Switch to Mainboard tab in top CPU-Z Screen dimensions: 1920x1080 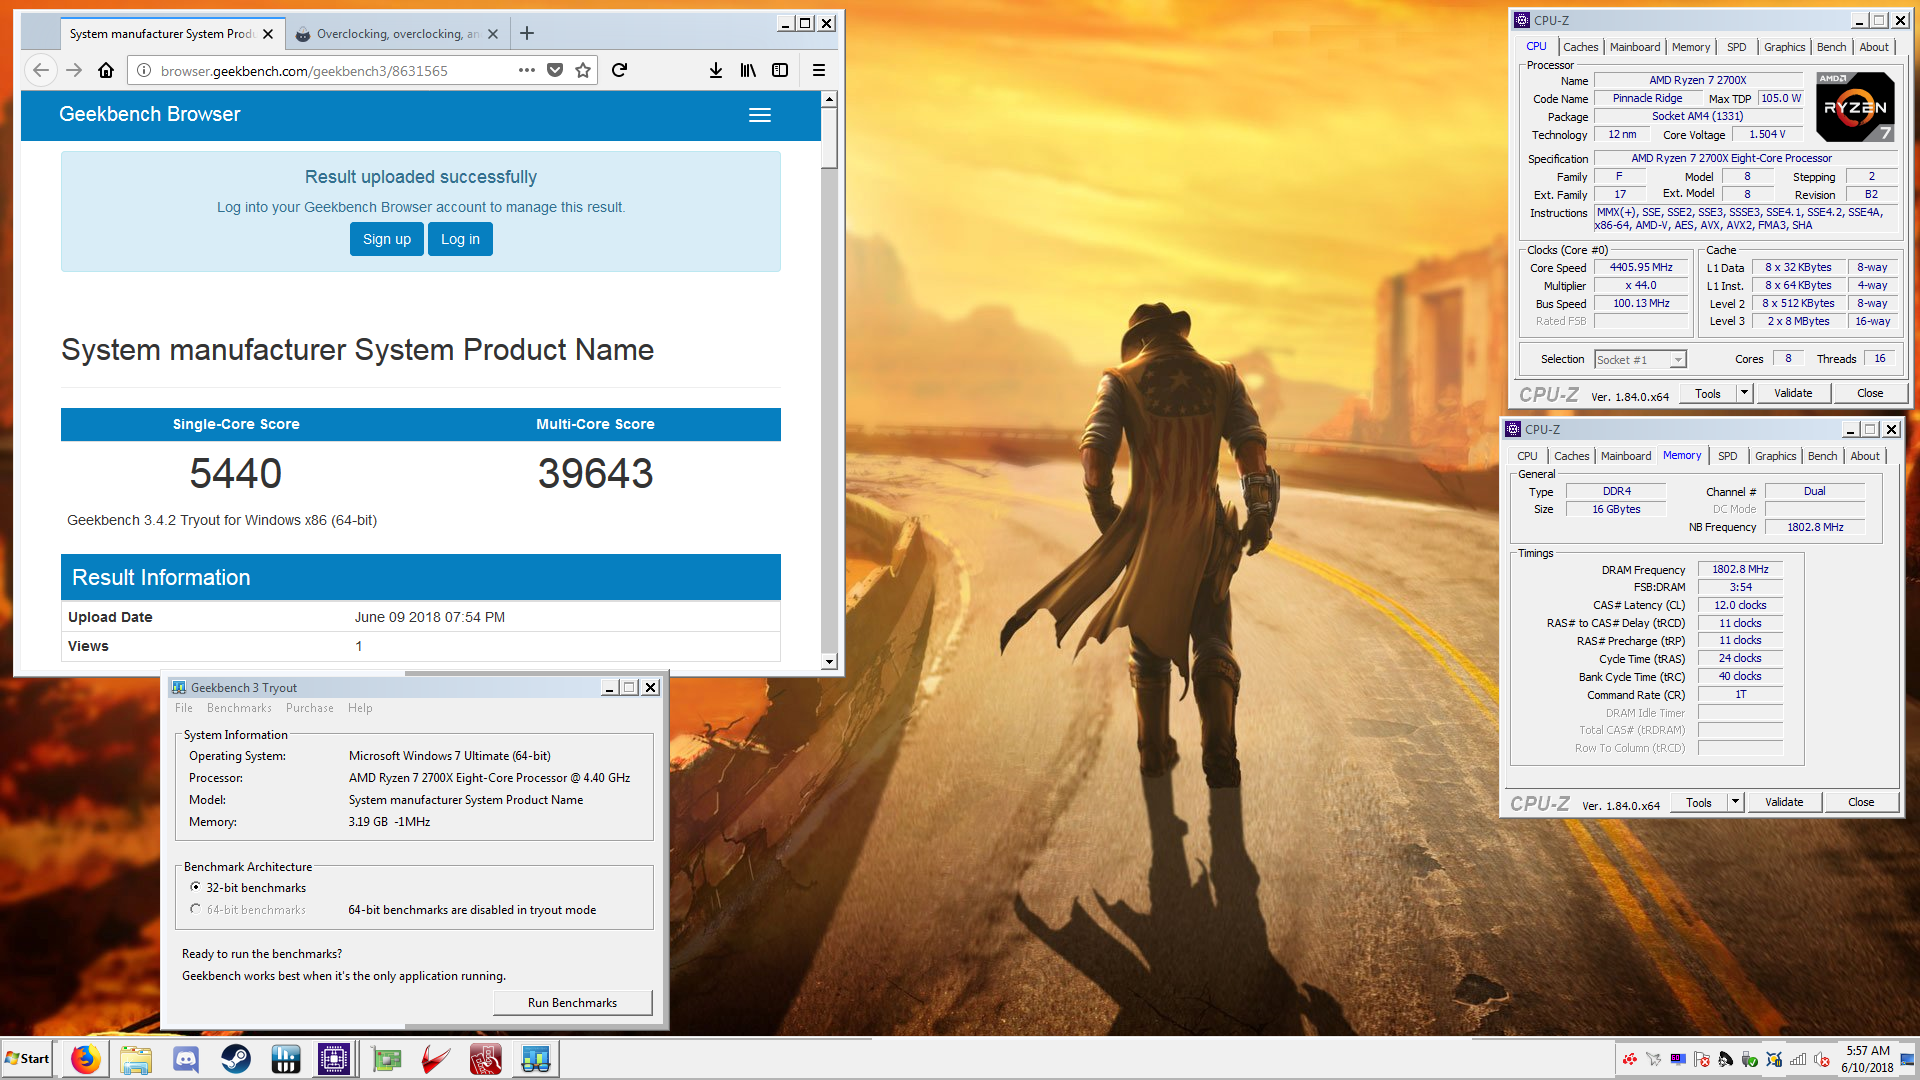pyautogui.click(x=1635, y=47)
